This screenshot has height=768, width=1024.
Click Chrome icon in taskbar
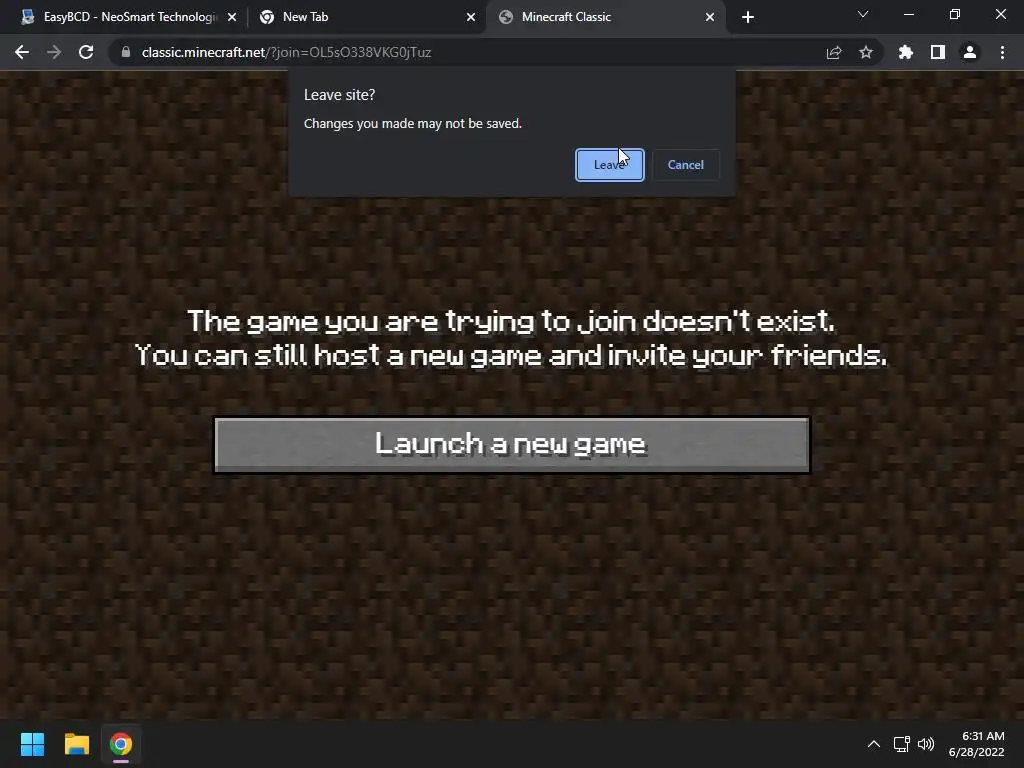pos(121,744)
